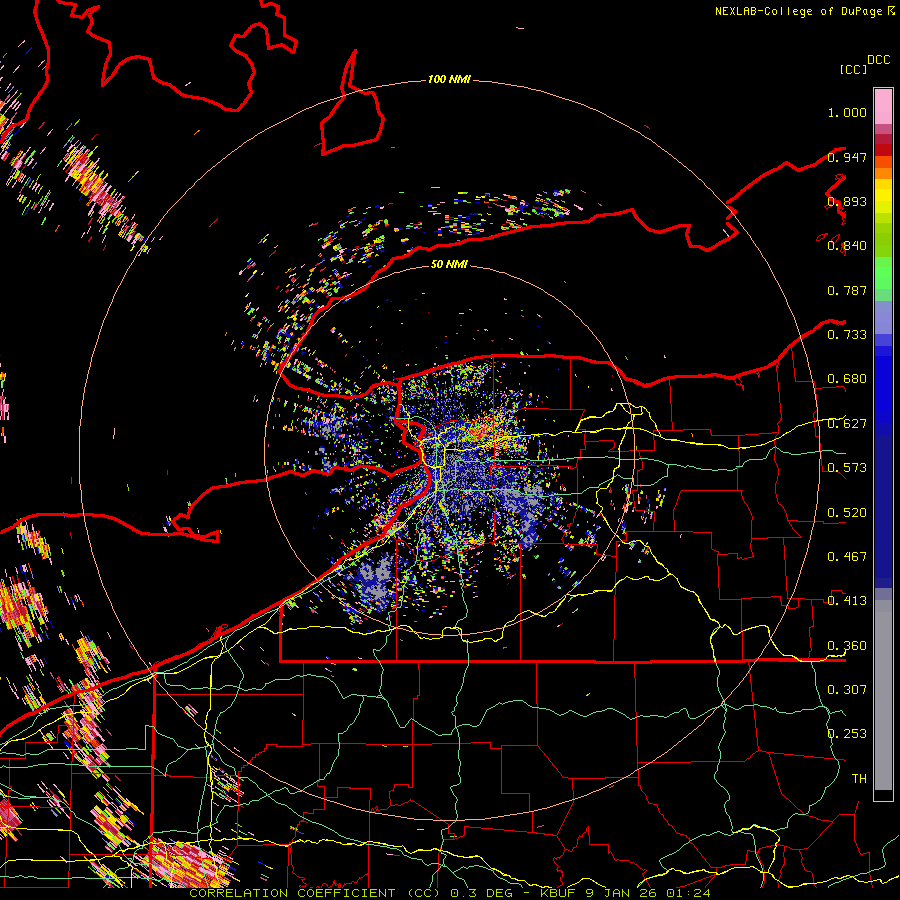900x900 pixels.
Task: Click the 01:24 timestamp text
Action: click(x=688, y=893)
